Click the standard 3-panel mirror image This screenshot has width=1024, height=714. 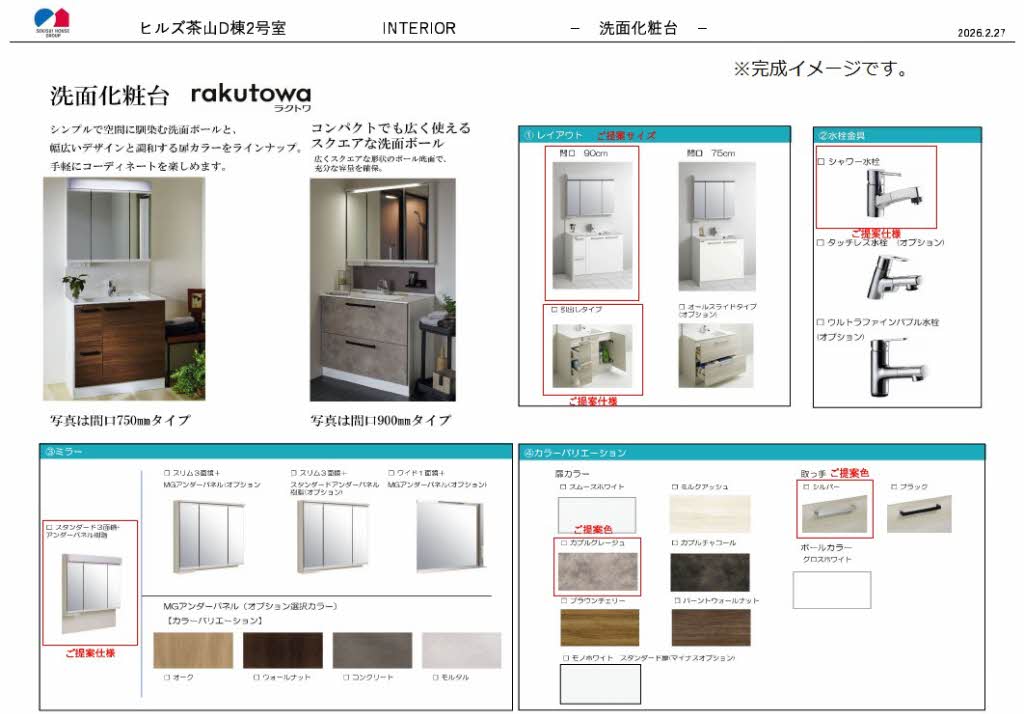91,593
